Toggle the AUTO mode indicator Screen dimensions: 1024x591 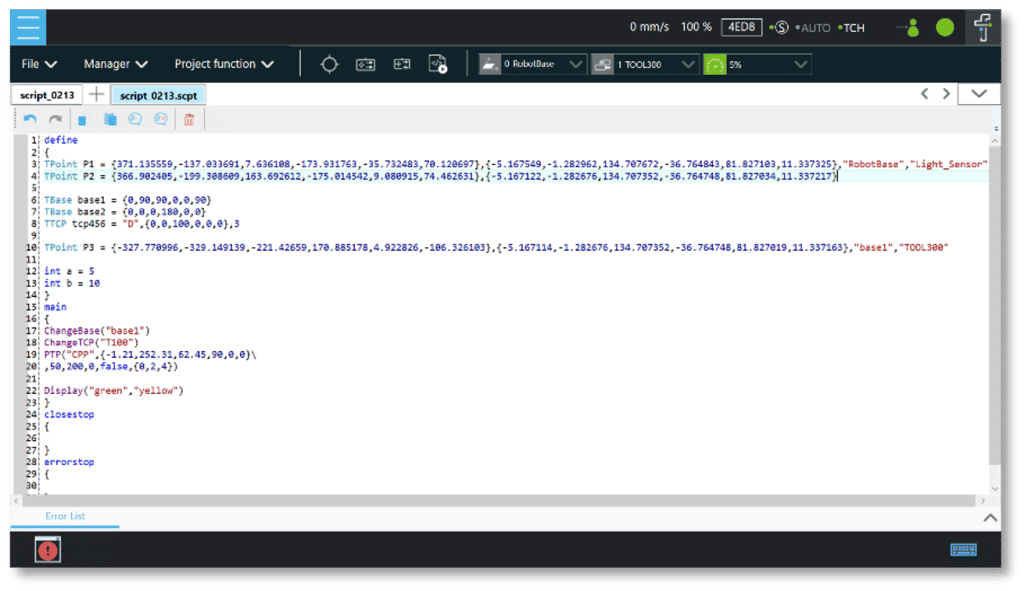point(814,28)
